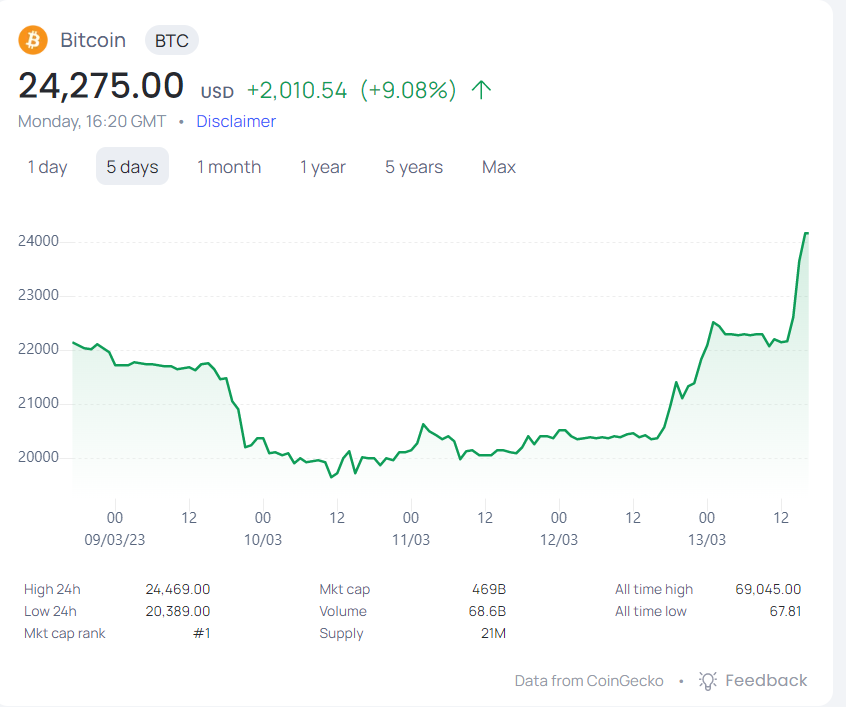
Task: Click the Data from CoinGecko attribution
Action: (x=589, y=681)
